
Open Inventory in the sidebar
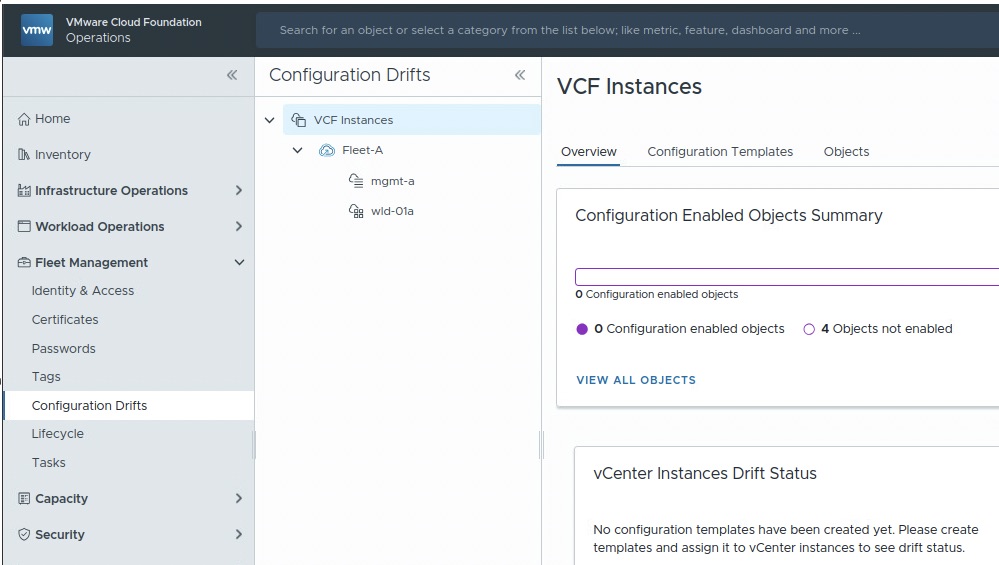(x=62, y=154)
